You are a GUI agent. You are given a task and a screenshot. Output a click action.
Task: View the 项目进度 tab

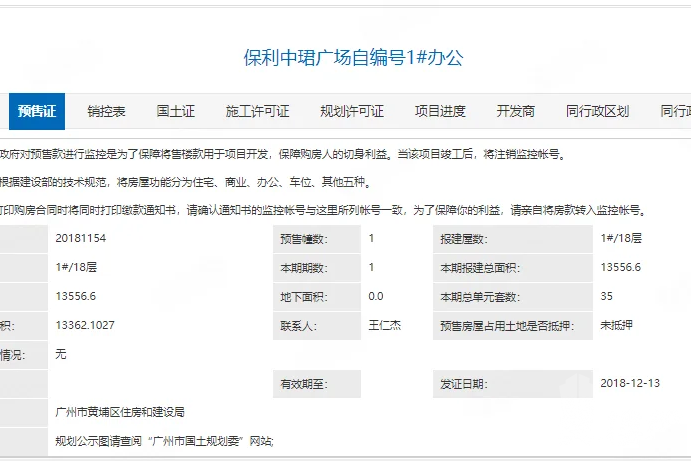[x=440, y=111]
